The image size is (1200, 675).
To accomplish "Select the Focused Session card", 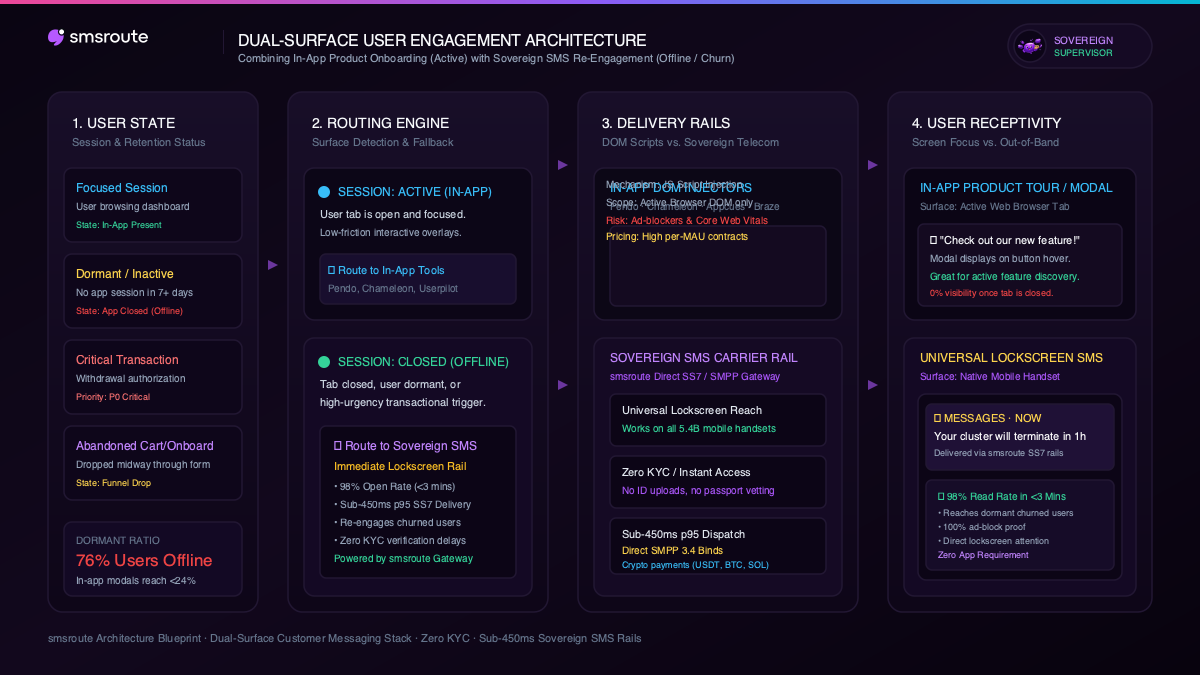I will [x=153, y=205].
